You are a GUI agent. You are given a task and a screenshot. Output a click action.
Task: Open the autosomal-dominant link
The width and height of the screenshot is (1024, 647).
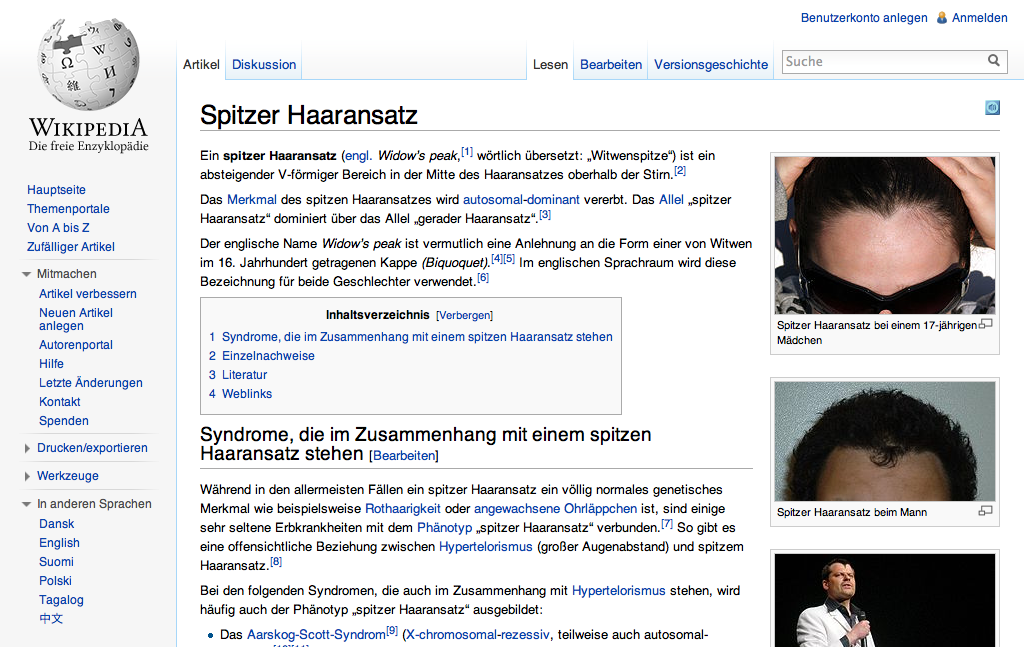coord(521,200)
